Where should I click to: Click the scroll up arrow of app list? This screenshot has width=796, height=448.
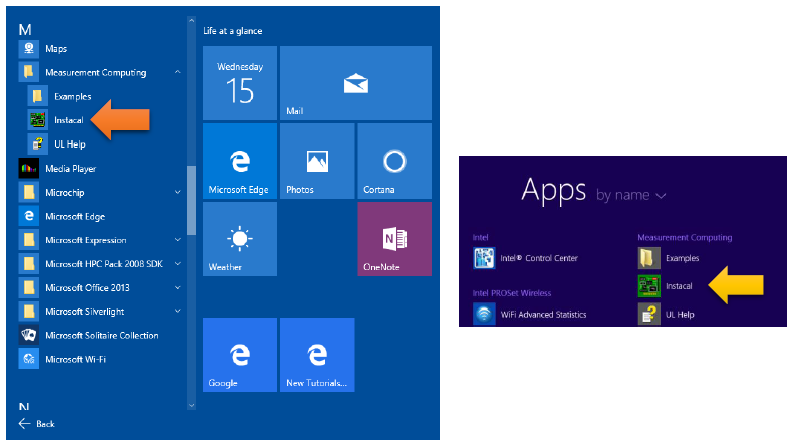click(x=191, y=21)
